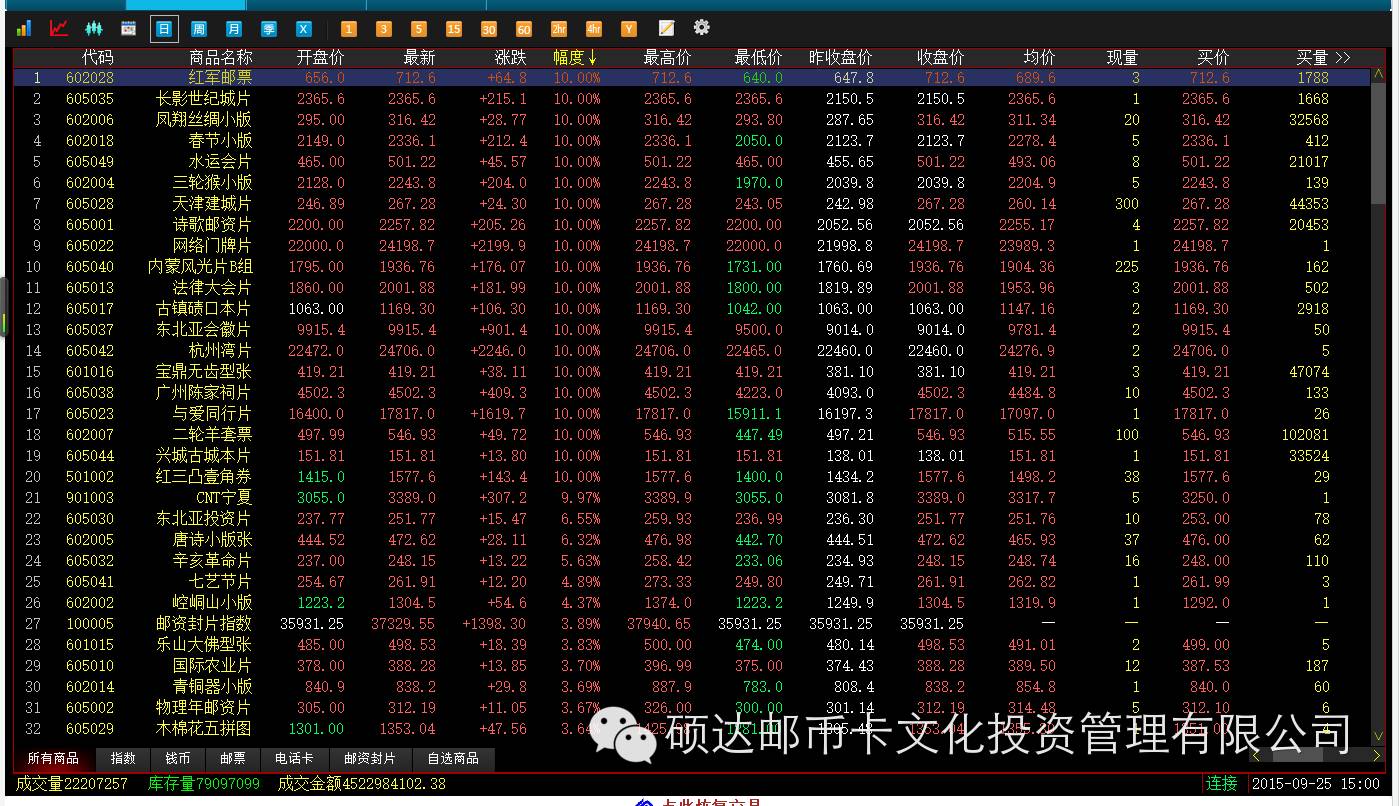The width and height of the screenshot is (1399, 806).
Task: Select the 长影世纪城片 row
Action: tap(691, 99)
